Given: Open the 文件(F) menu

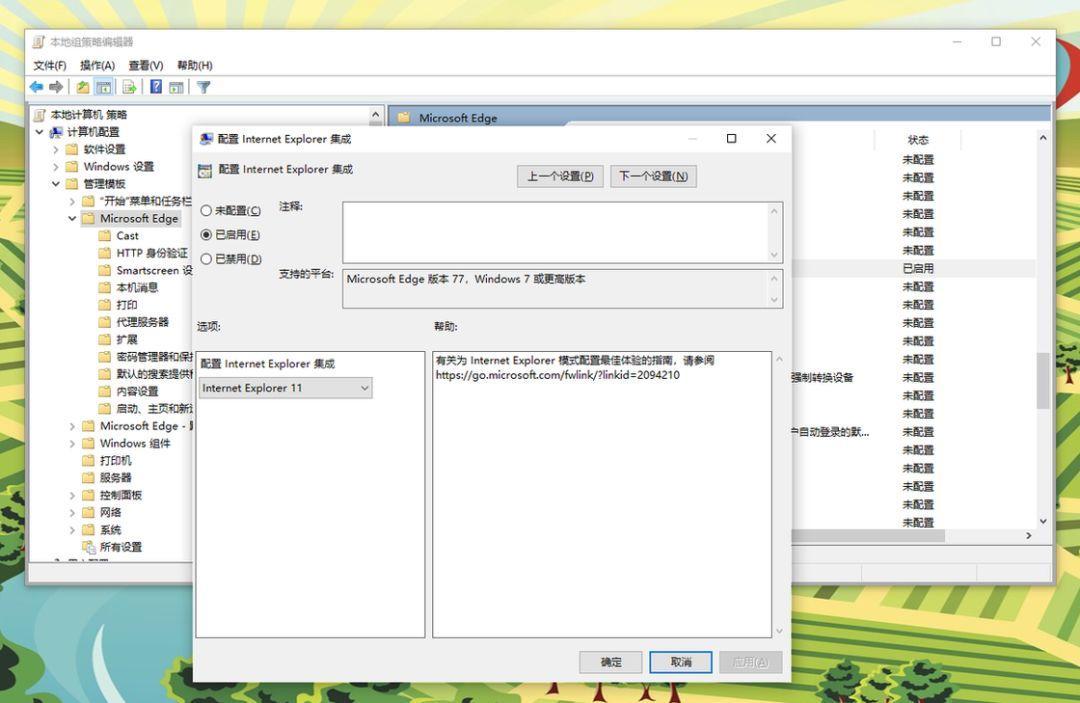Looking at the screenshot, I should coord(50,65).
